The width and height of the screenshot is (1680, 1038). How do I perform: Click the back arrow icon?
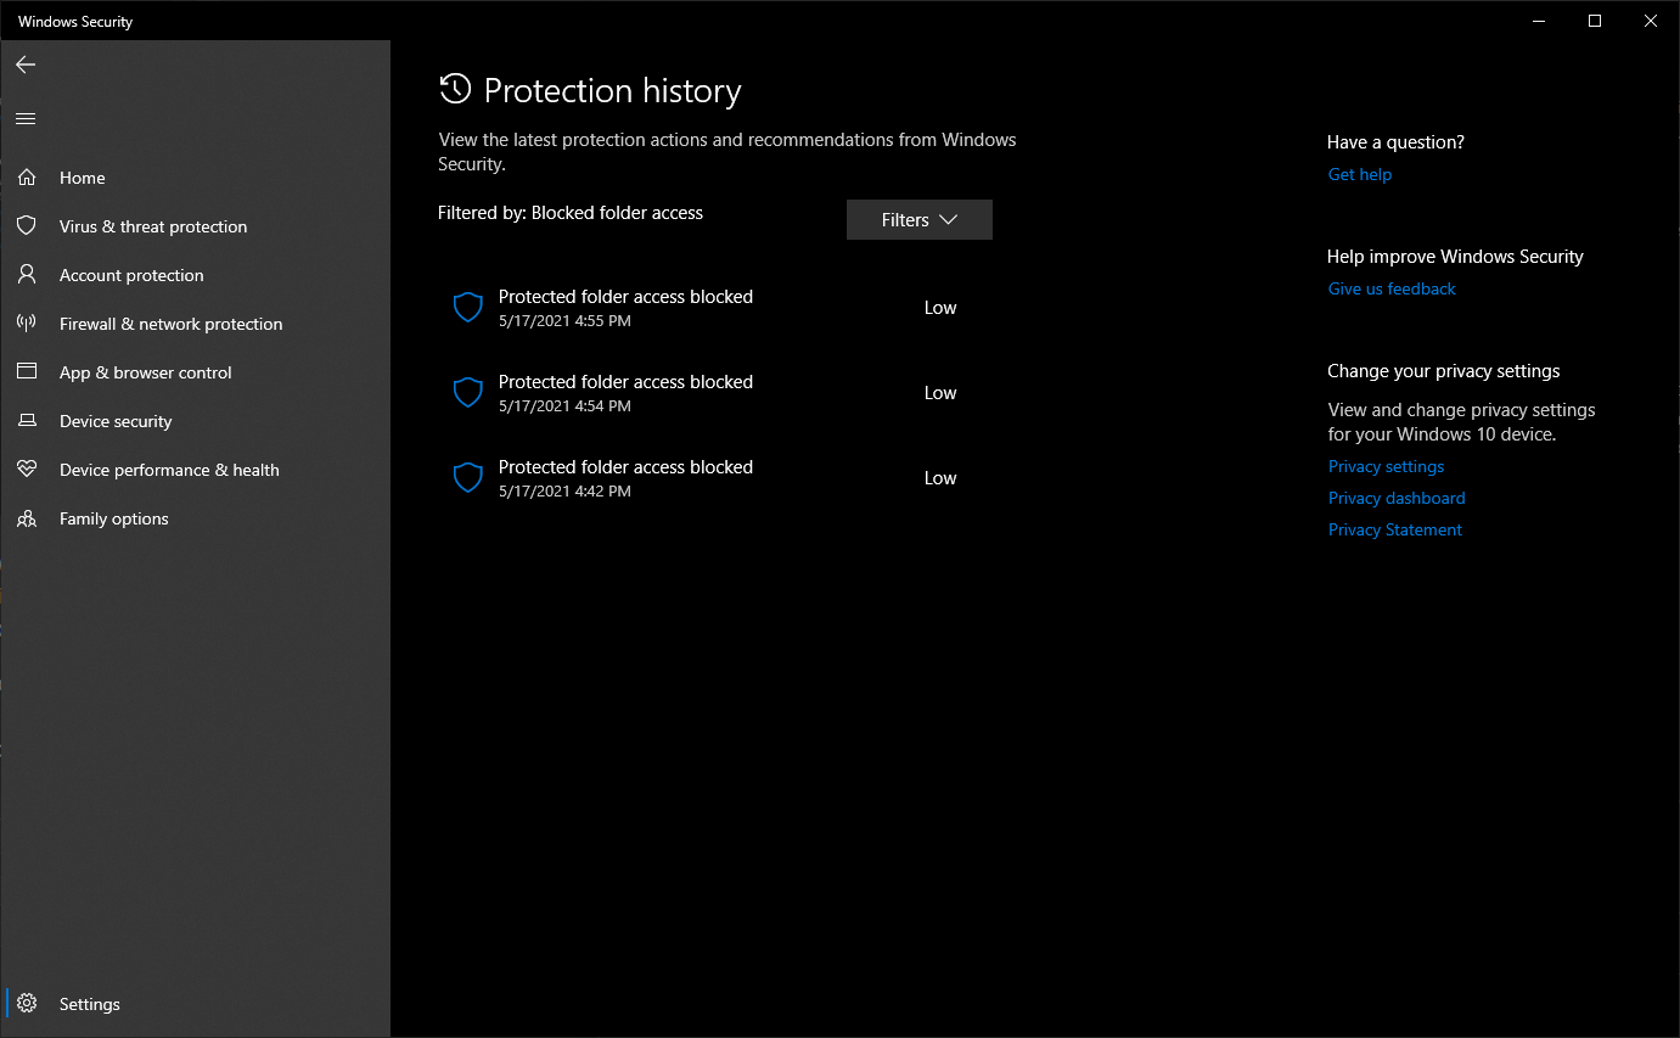[26, 65]
